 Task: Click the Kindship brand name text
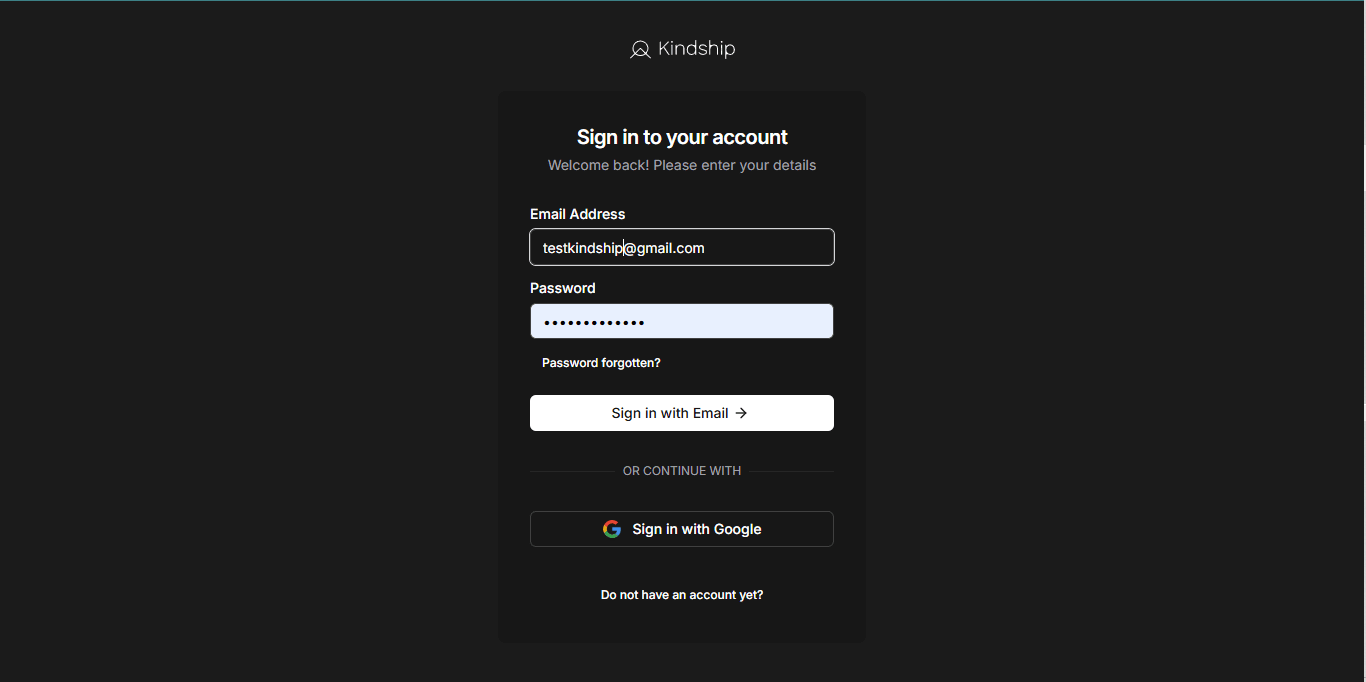tap(697, 48)
